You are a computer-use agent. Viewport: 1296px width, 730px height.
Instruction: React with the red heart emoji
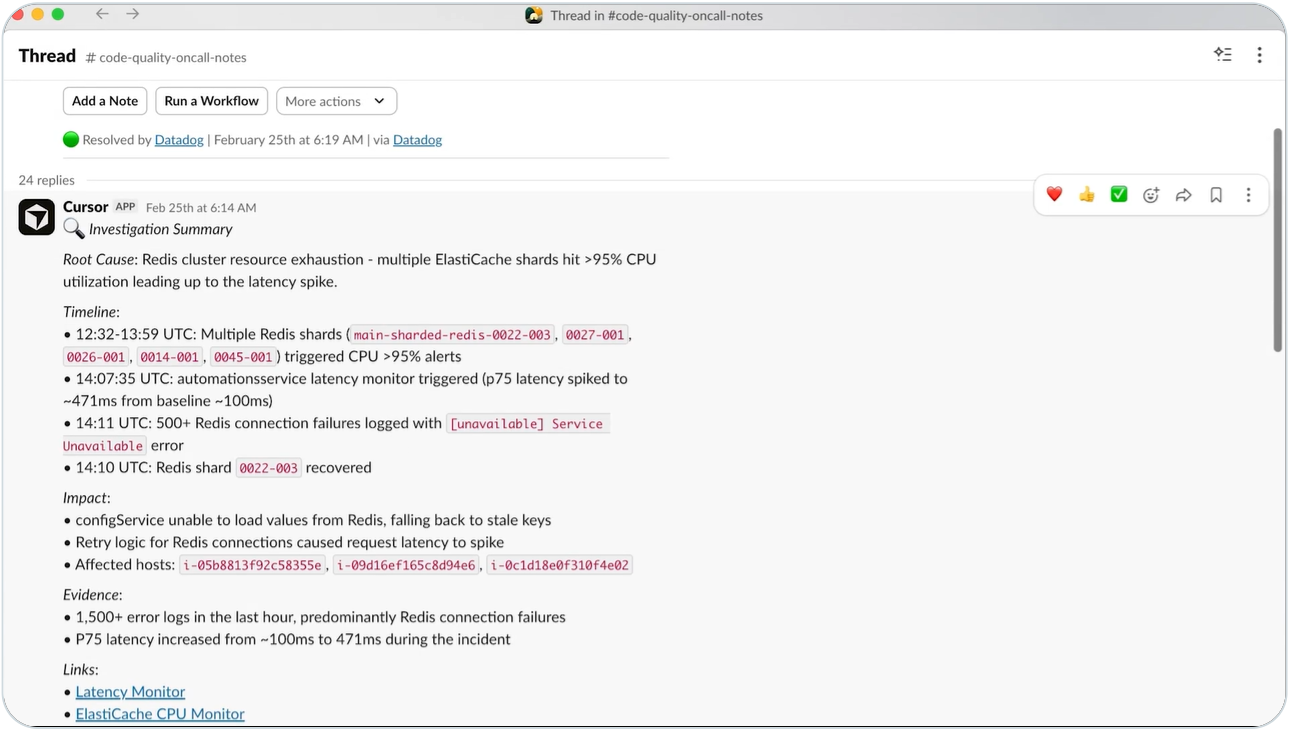[1054, 195]
